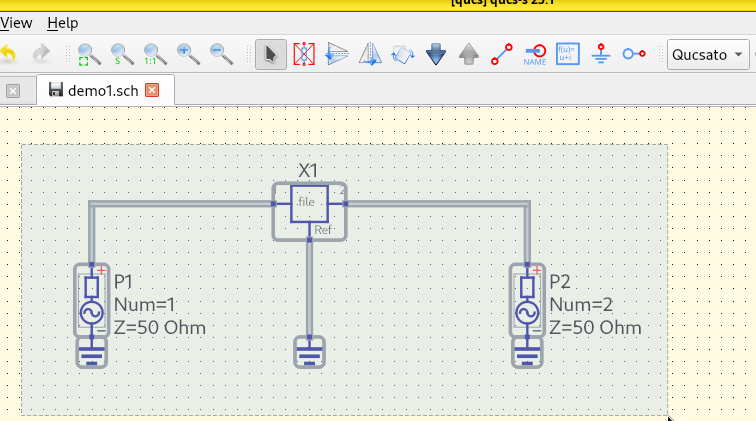The image size is (756, 421).
Task: Open the Qucsator simulator dropdown
Action: (x=708, y=54)
